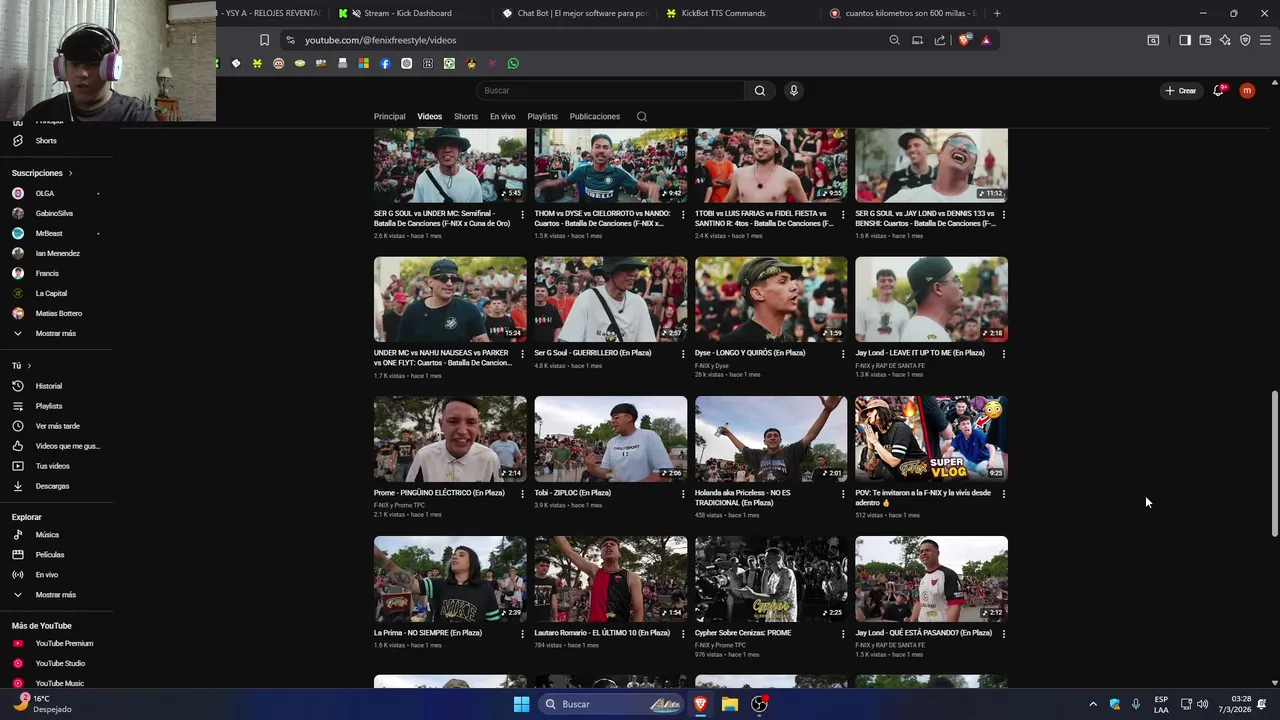Open Leo AI assistant icon
Viewport: 1280px width, 720px height.
1225,40
